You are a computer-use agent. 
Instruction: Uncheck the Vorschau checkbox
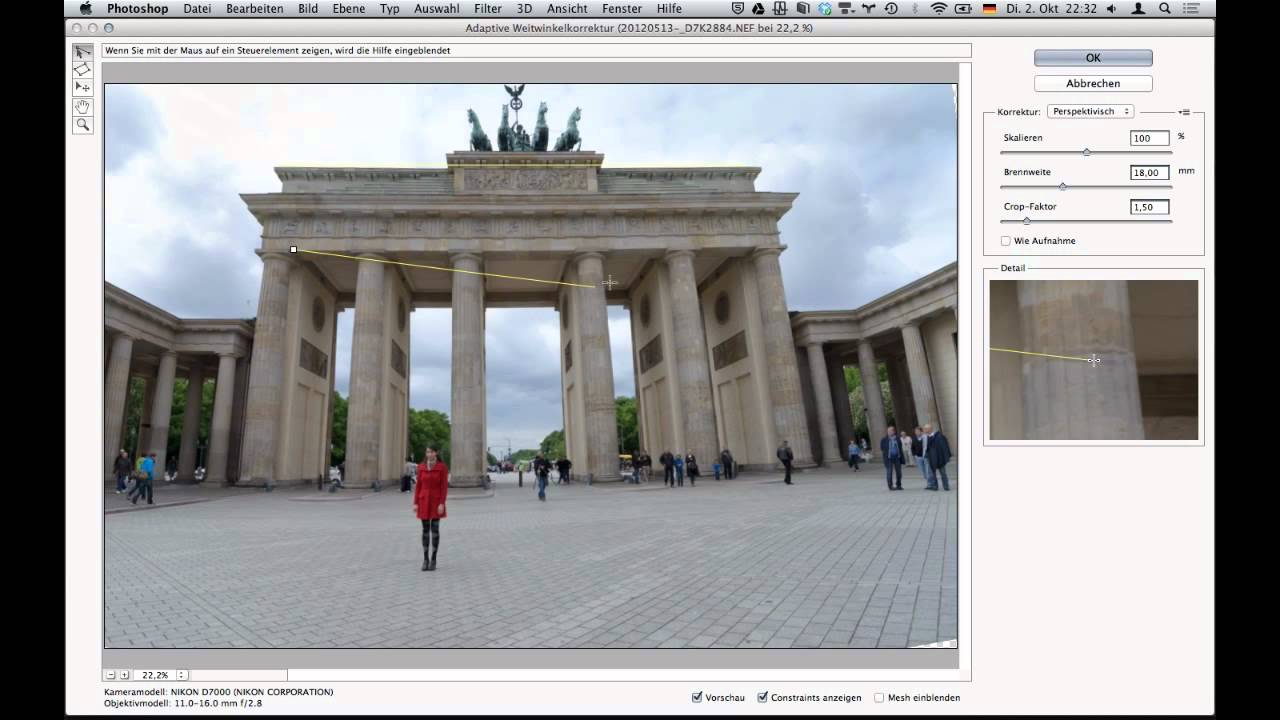[x=697, y=697]
